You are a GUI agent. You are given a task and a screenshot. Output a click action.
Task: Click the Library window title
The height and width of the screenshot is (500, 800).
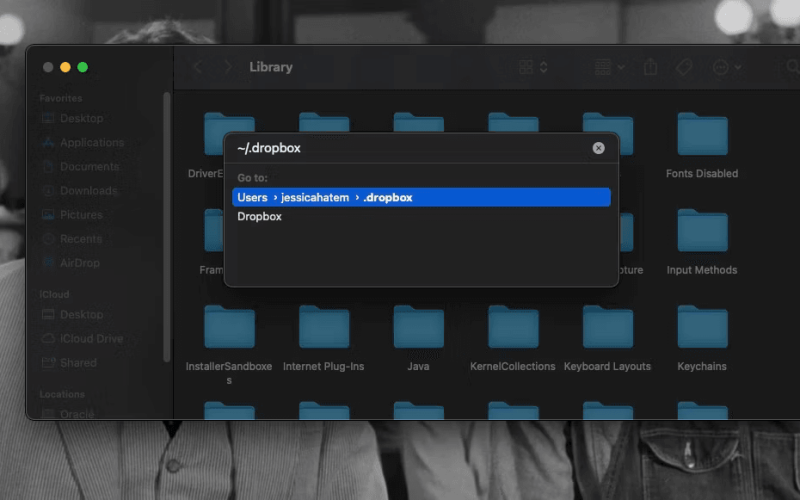click(x=271, y=67)
